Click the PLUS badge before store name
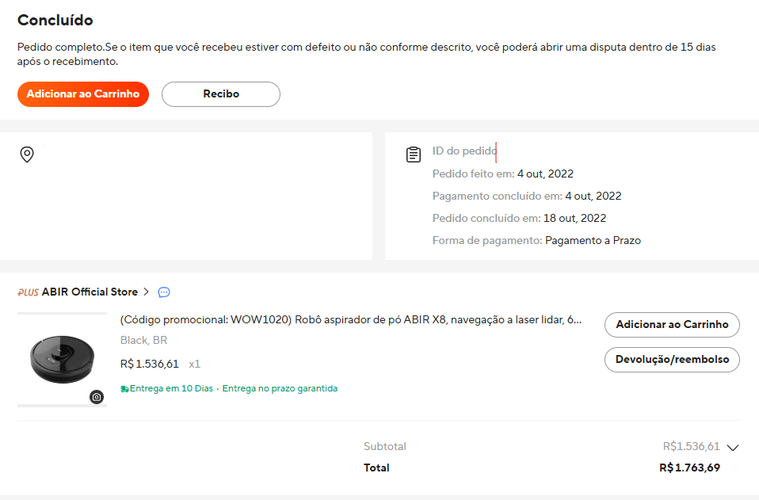 pyautogui.click(x=28, y=292)
